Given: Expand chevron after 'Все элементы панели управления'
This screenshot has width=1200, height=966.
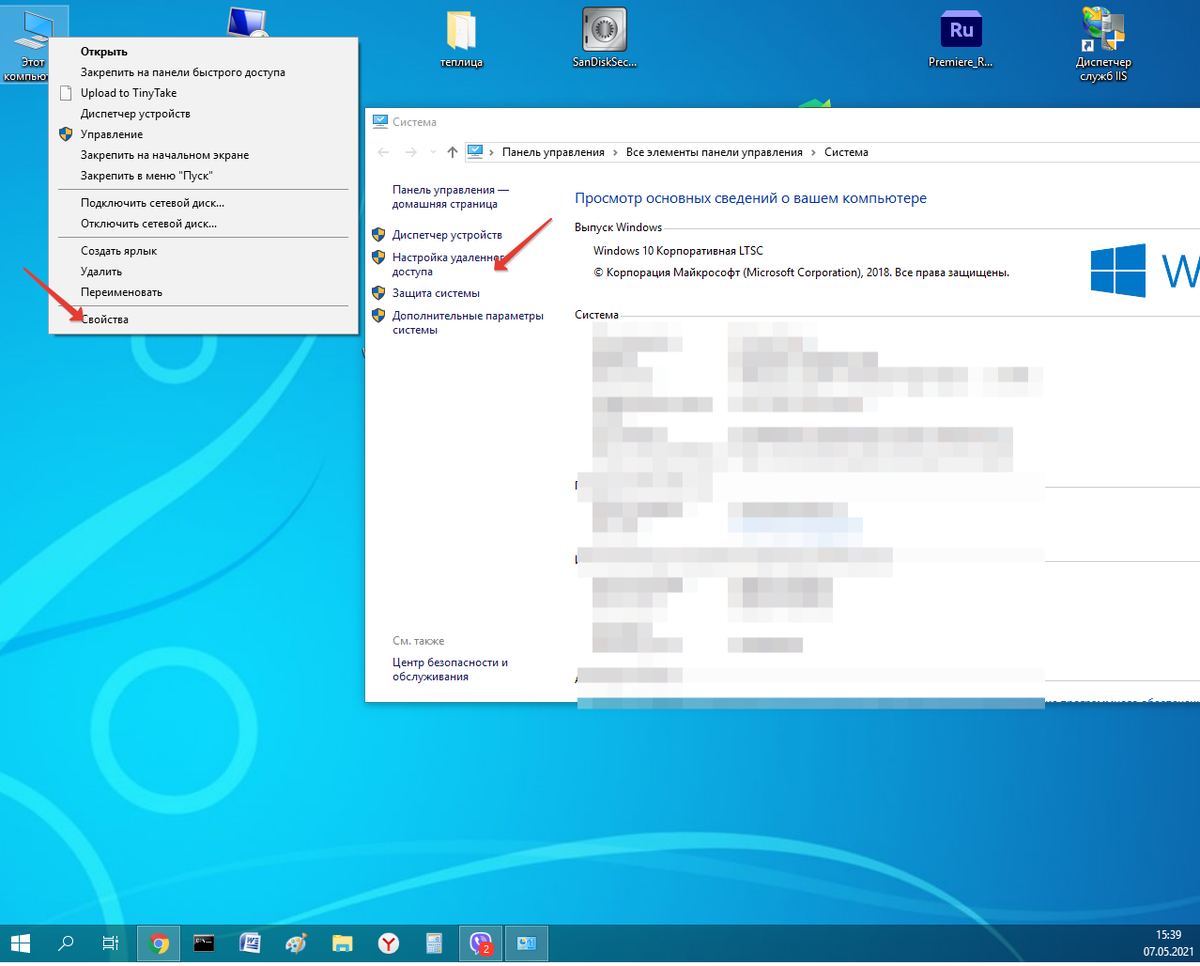Looking at the screenshot, I should coord(813,152).
